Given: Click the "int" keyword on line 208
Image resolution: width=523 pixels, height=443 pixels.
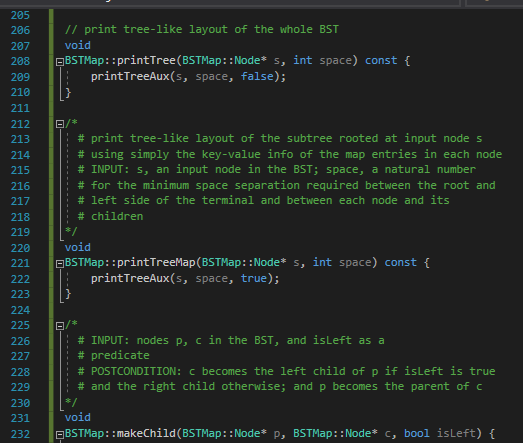Looking at the screenshot, I should (303, 60).
